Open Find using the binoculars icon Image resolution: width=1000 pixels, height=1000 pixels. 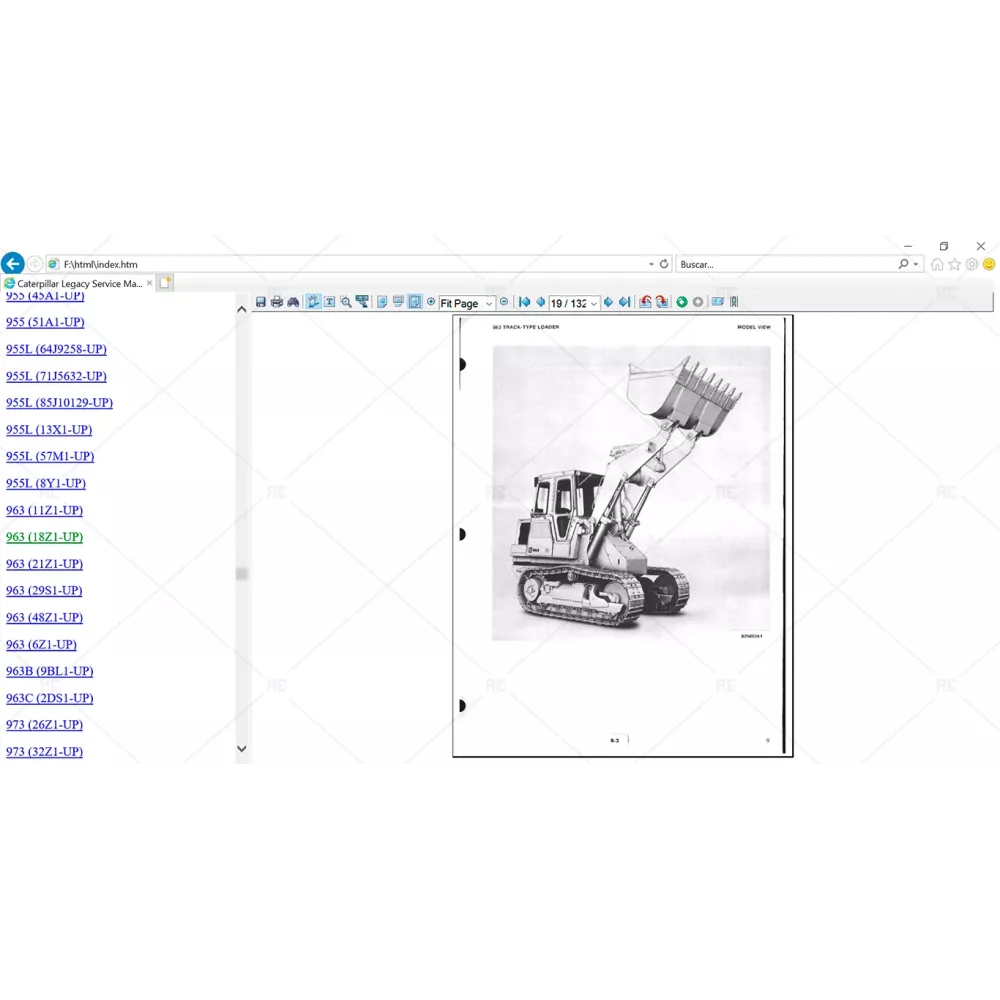tap(293, 302)
